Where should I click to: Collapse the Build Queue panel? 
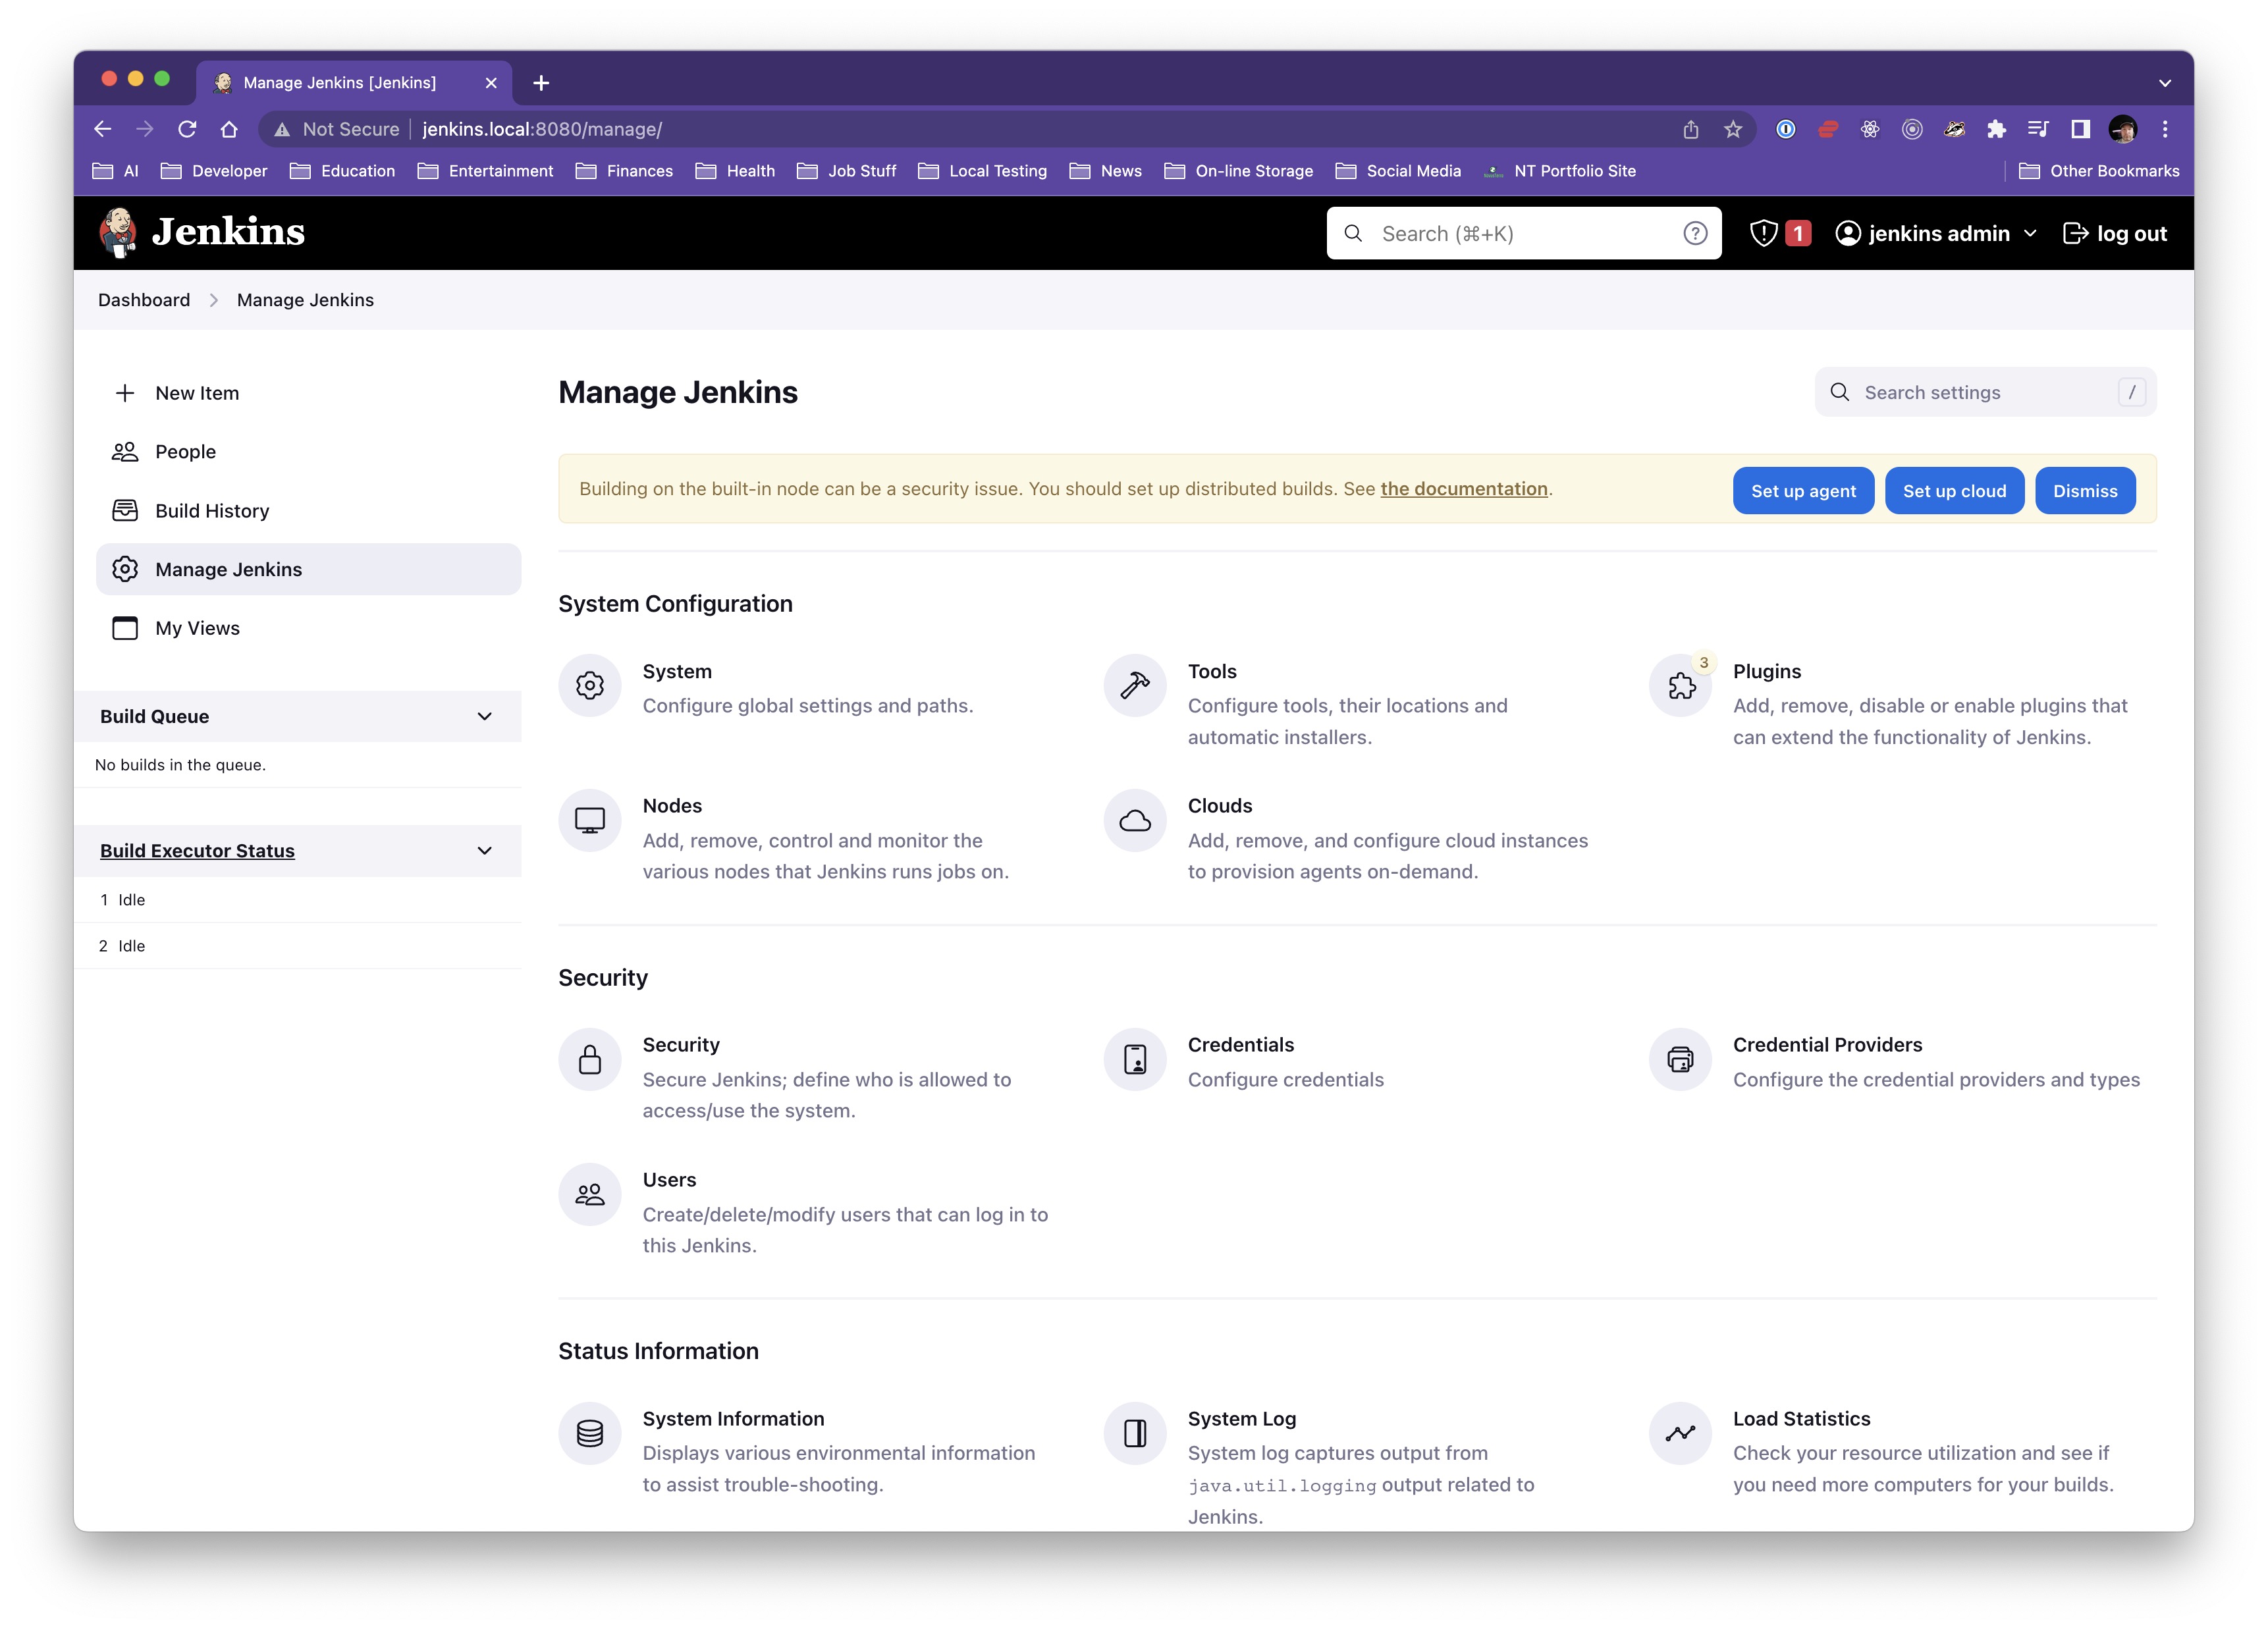[x=485, y=716]
